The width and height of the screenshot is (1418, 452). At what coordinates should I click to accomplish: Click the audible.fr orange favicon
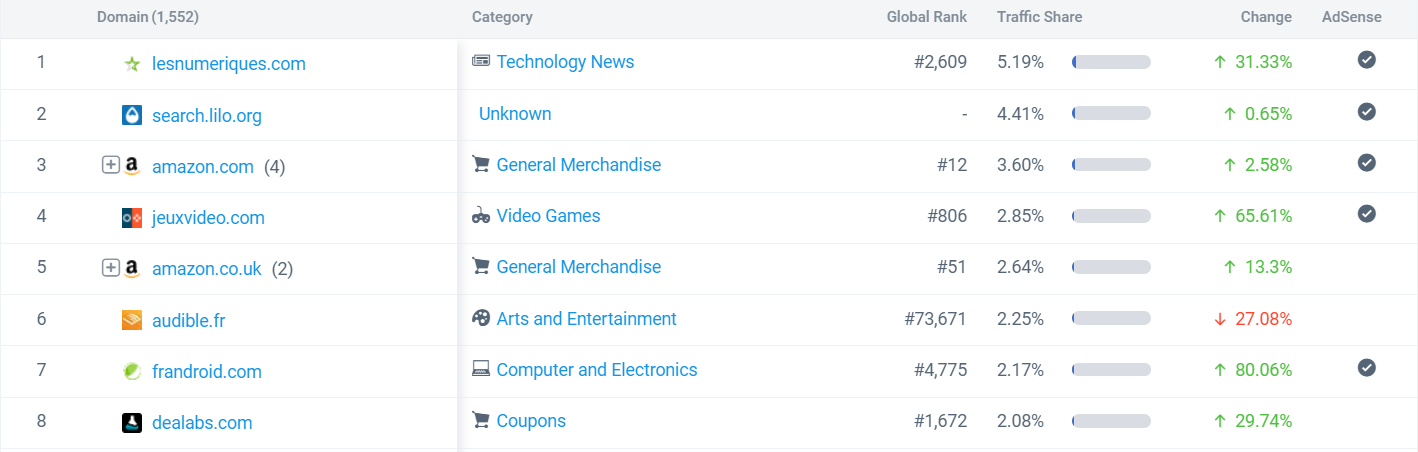click(x=132, y=320)
